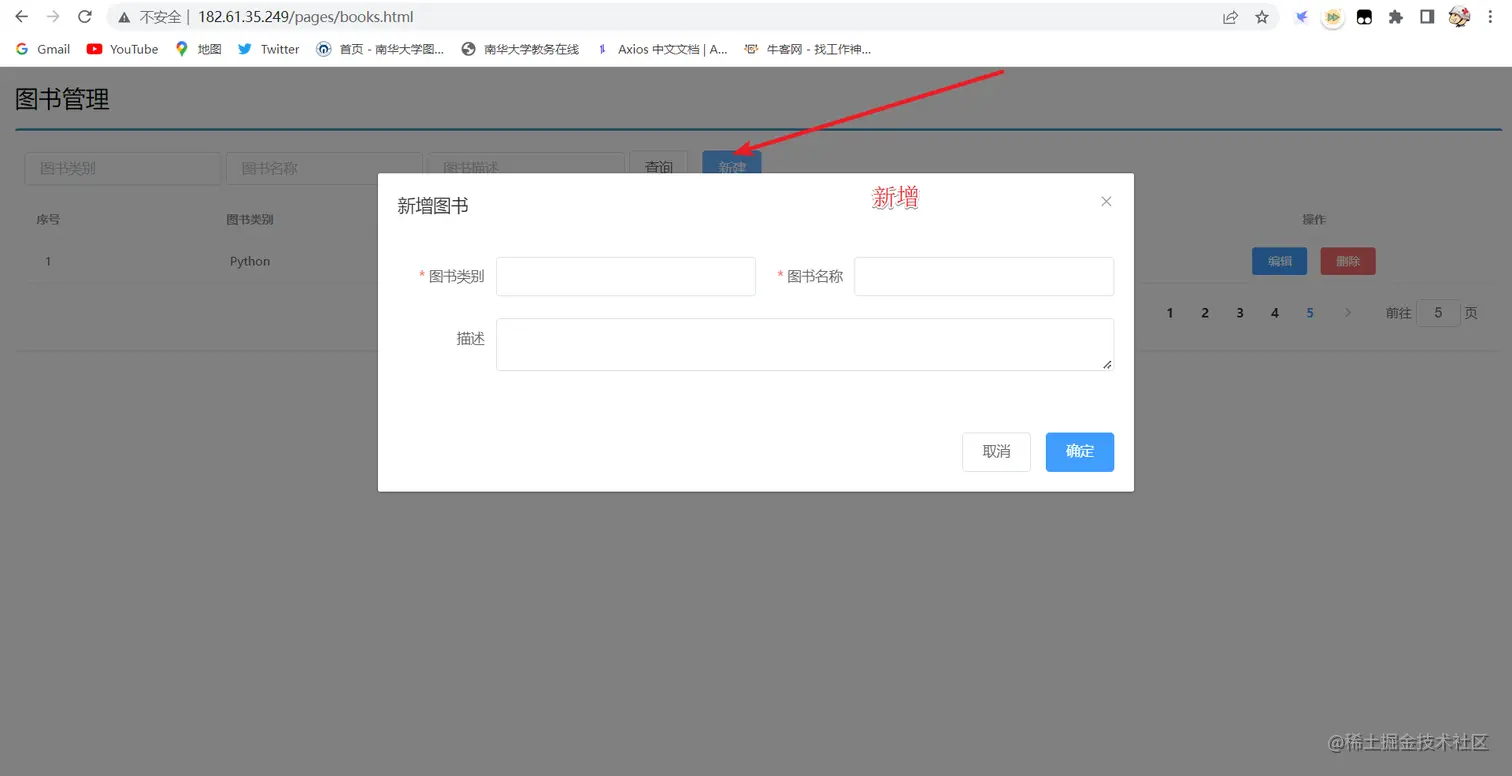Select current pagination page 5
1512x776 pixels.
(x=1310, y=313)
